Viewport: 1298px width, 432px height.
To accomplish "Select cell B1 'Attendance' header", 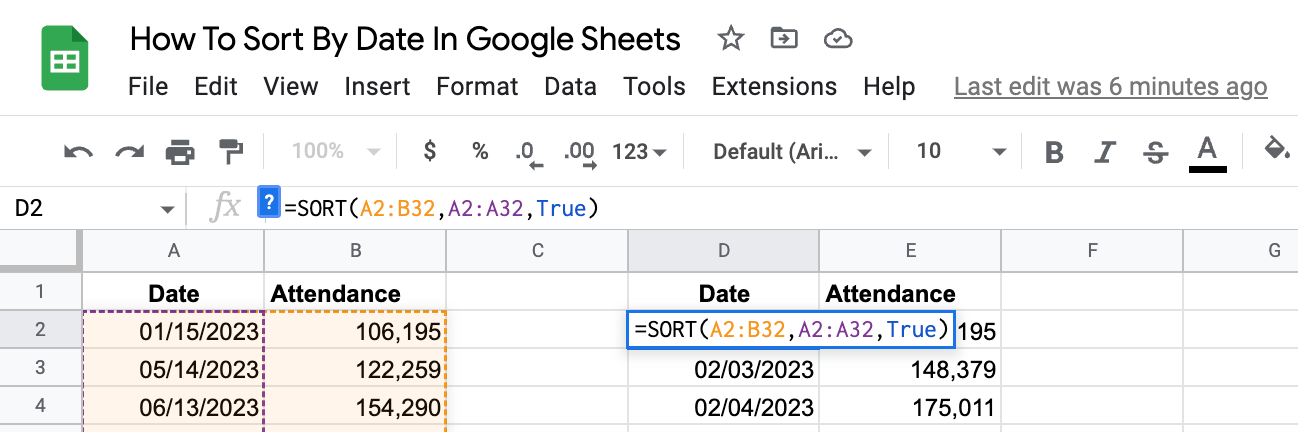I will (355, 293).
